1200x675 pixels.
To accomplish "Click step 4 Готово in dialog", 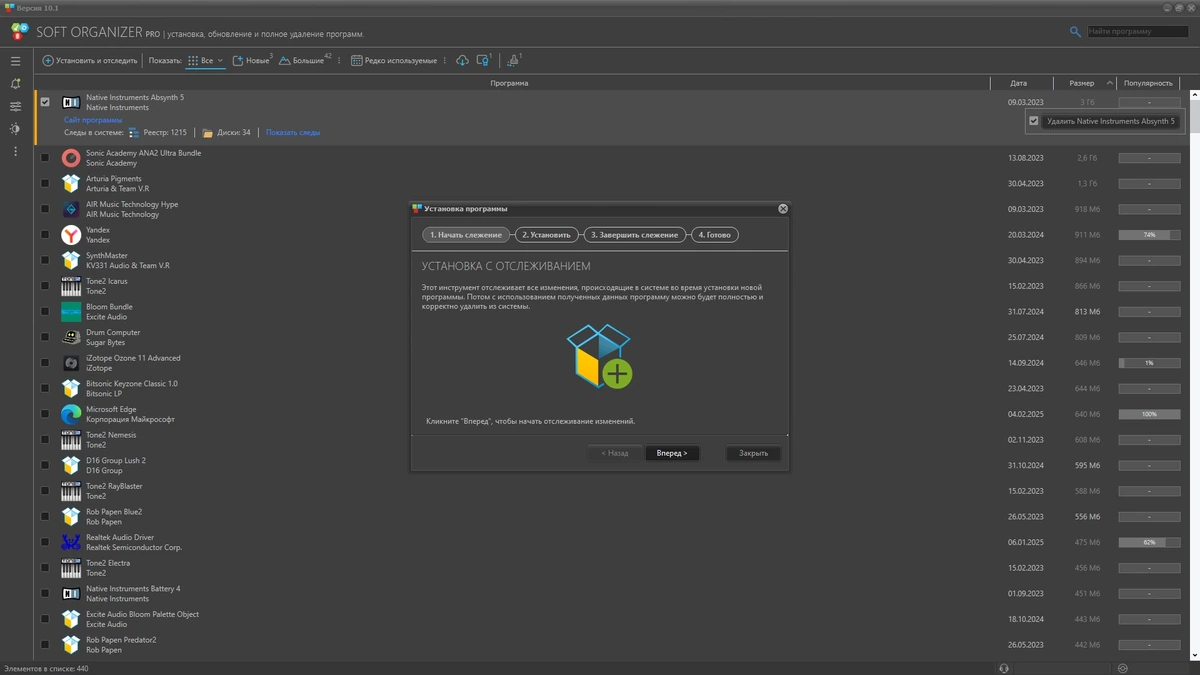I will (x=715, y=235).
